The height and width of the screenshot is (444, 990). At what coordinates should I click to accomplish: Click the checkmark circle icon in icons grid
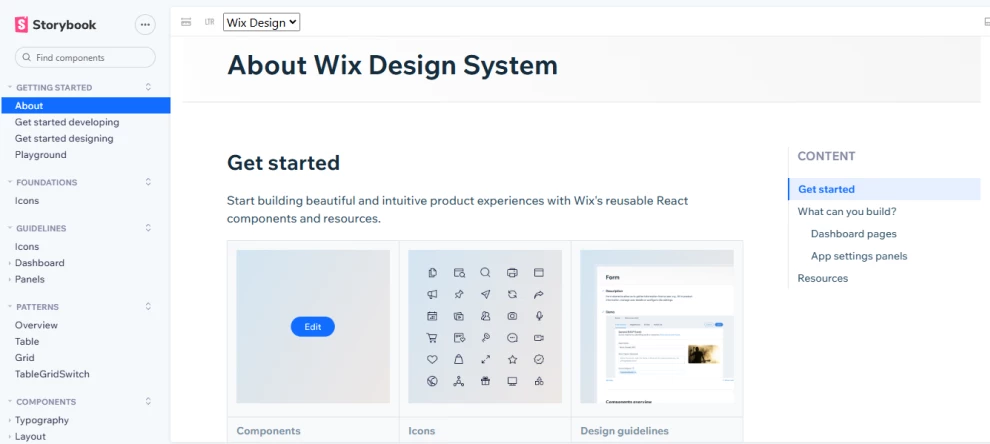pos(539,359)
